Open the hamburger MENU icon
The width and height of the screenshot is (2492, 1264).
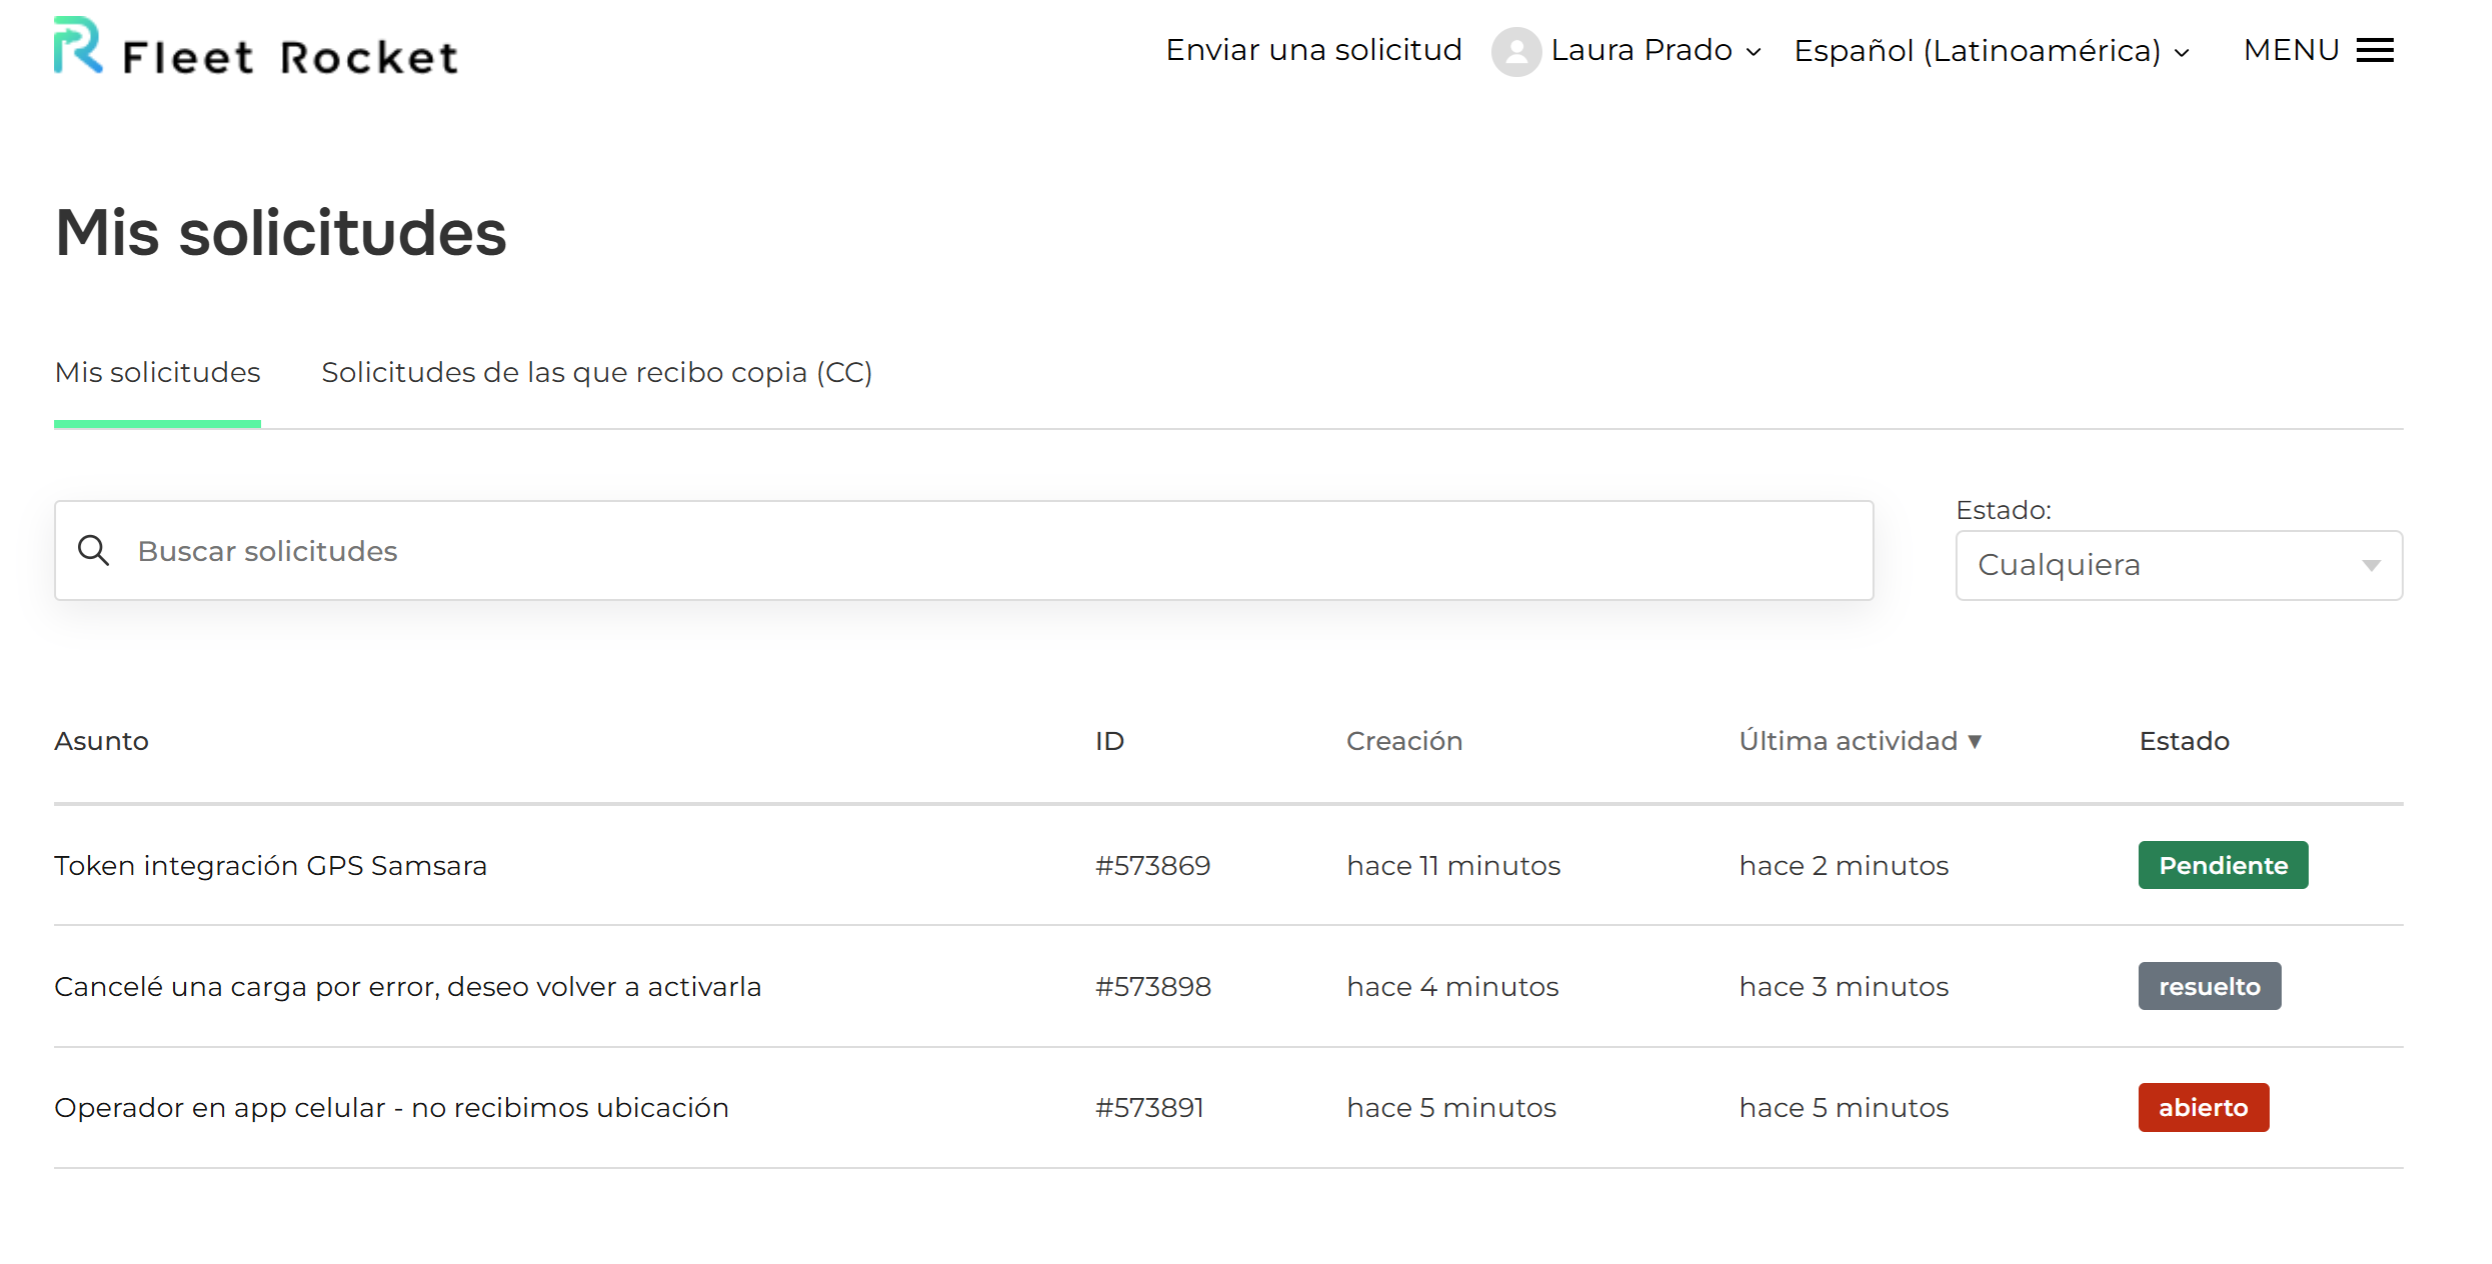click(2374, 50)
